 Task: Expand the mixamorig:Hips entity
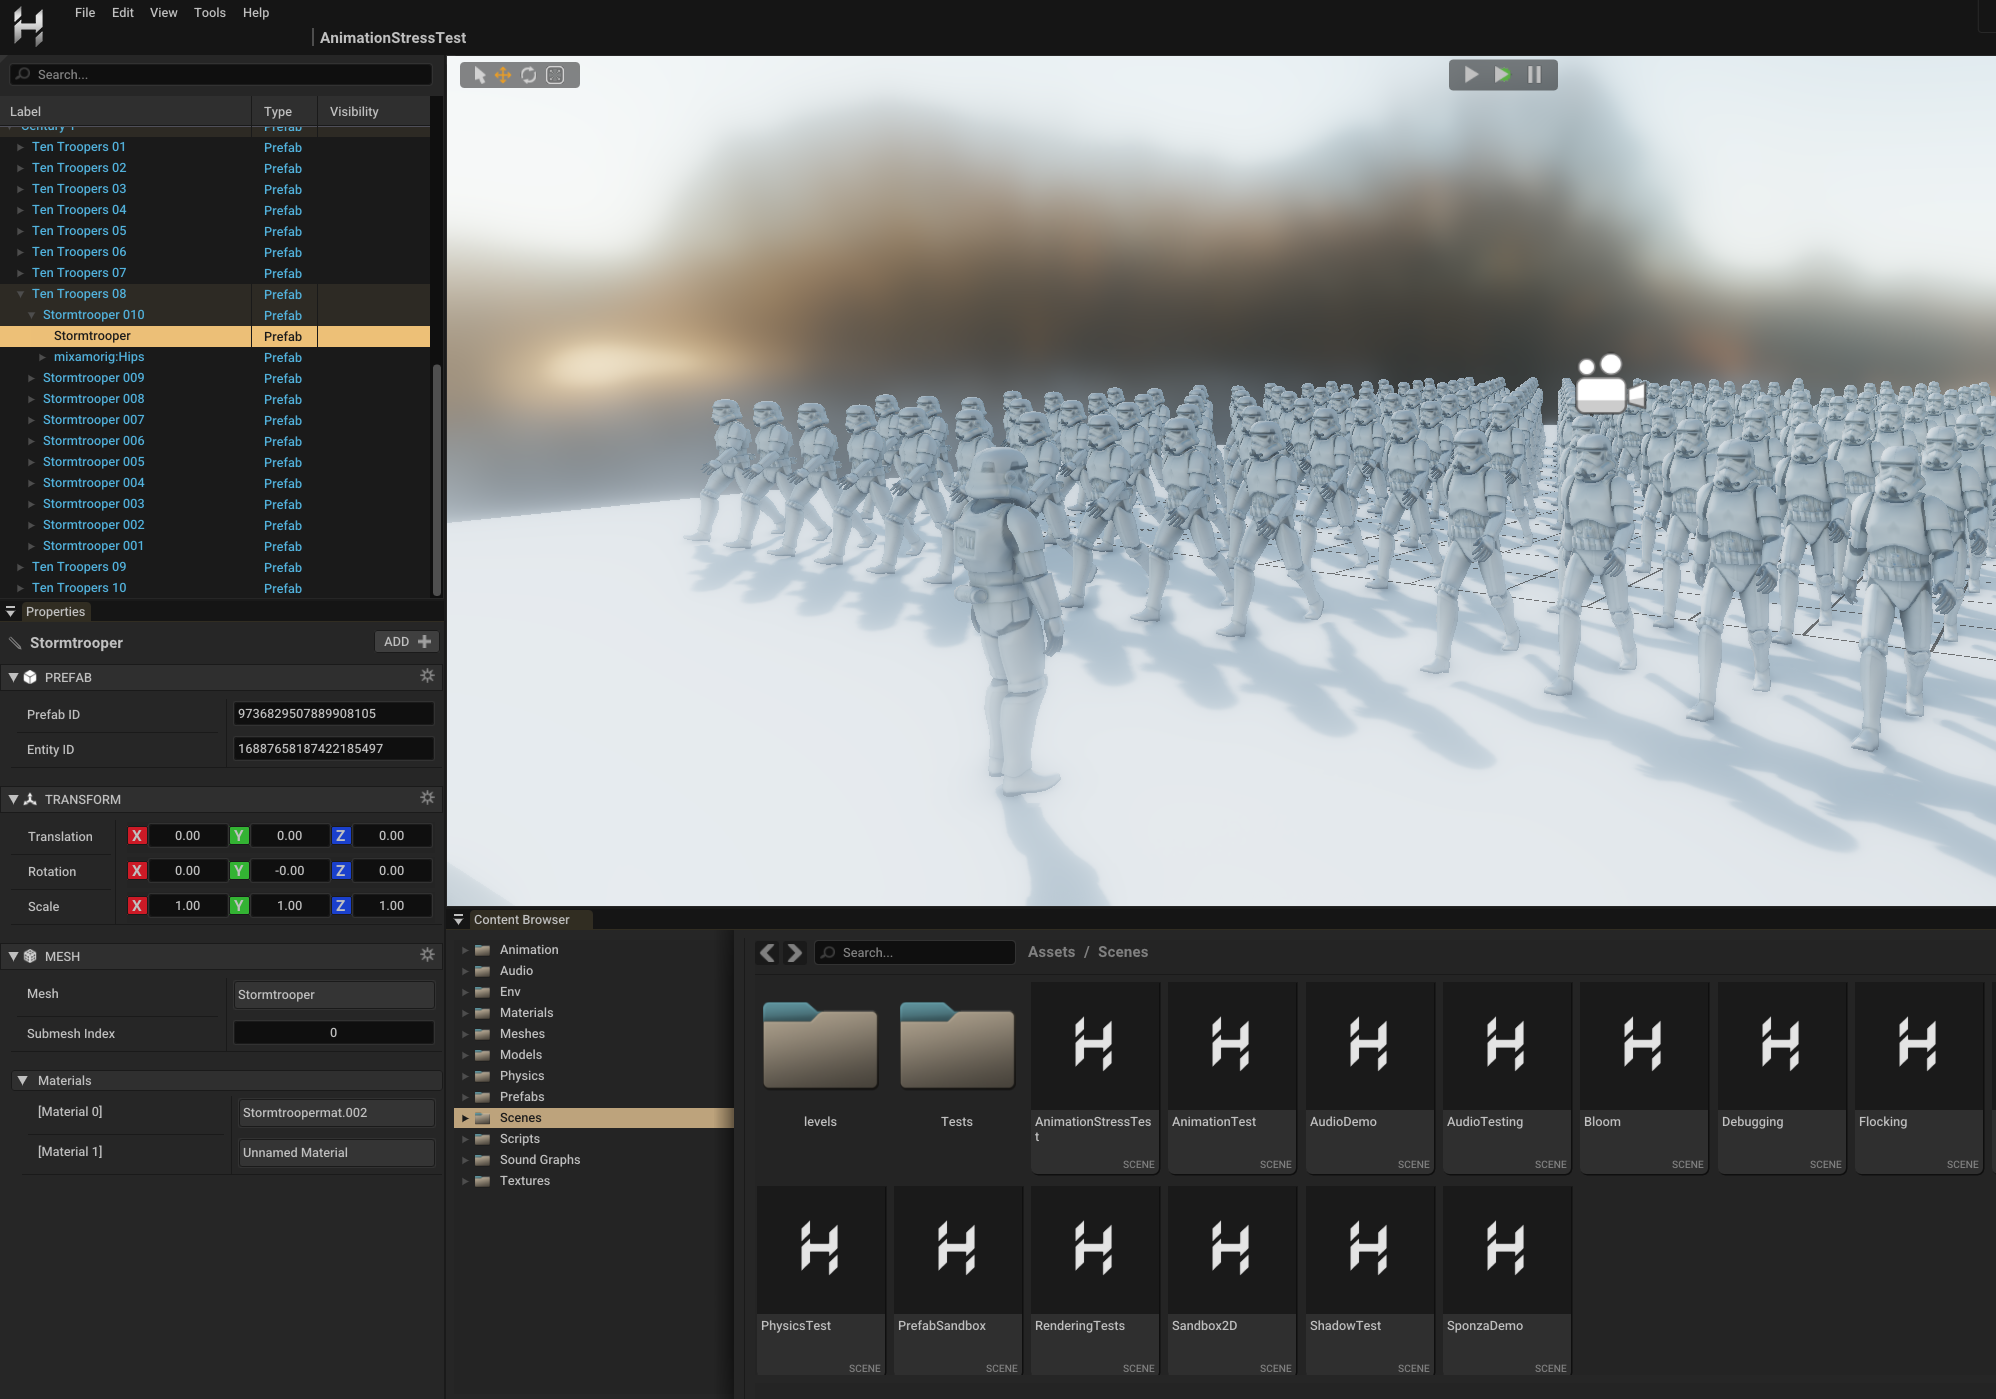pyautogui.click(x=42, y=357)
